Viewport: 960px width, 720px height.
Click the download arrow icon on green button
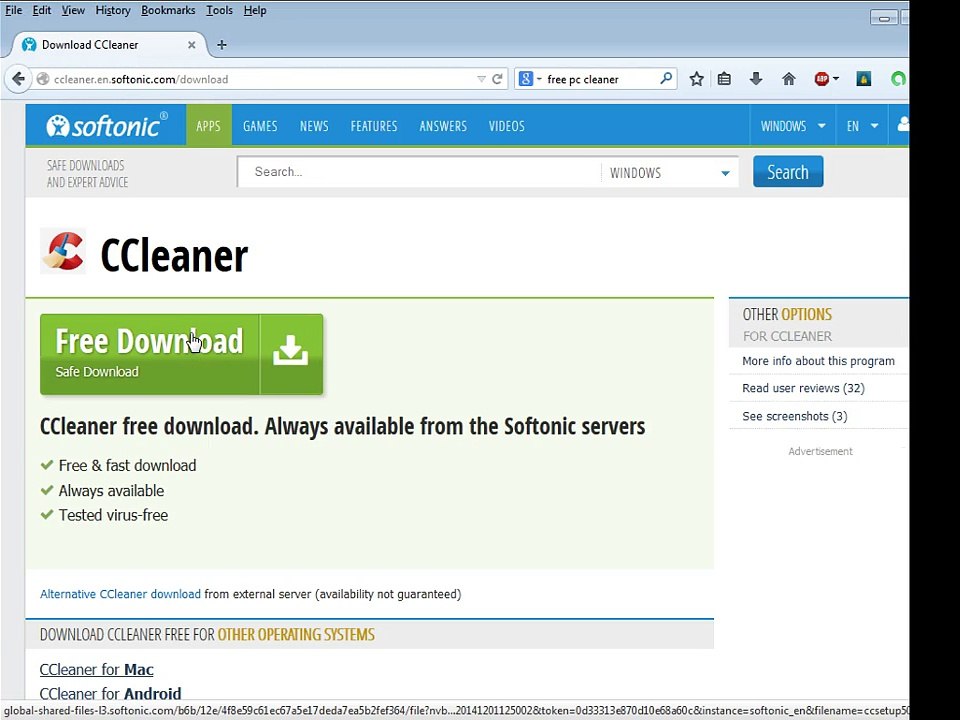tap(290, 350)
